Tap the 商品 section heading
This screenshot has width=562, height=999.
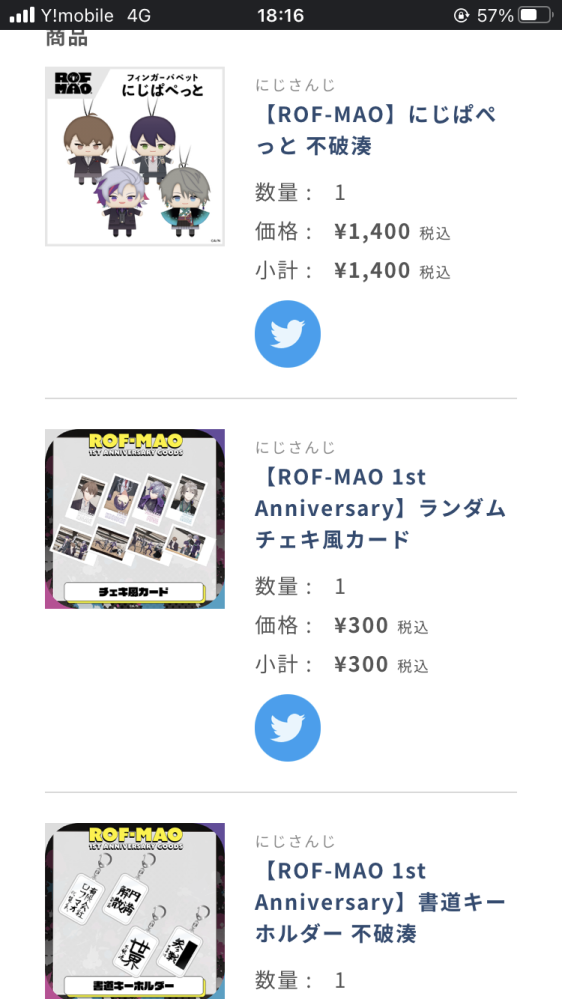tap(66, 38)
